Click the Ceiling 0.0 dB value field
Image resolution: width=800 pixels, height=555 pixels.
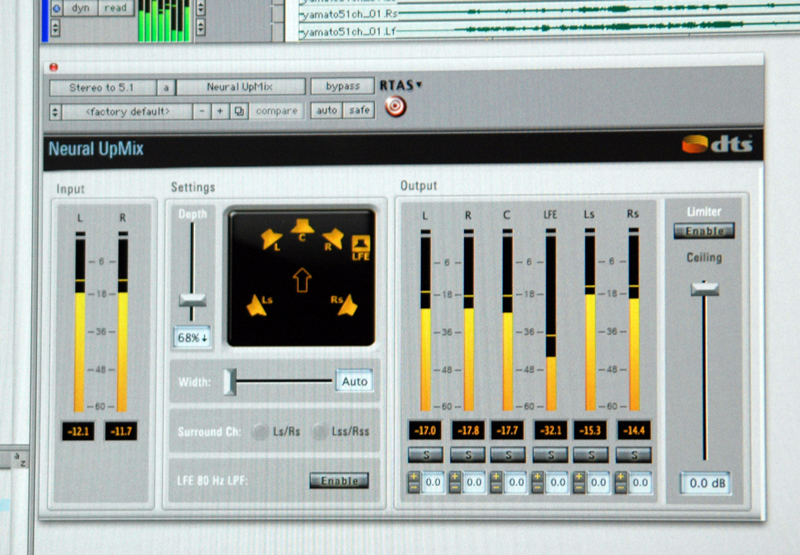click(x=705, y=483)
